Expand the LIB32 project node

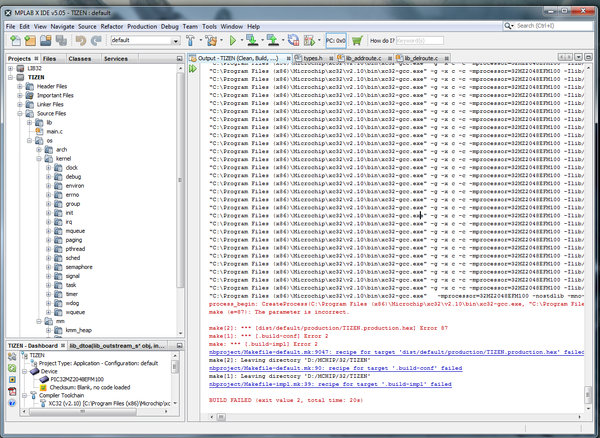(x=10, y=68)
